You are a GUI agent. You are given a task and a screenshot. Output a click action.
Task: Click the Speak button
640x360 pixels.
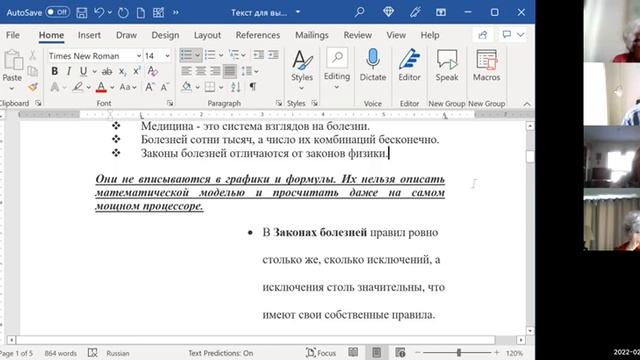tap(447, 66)
